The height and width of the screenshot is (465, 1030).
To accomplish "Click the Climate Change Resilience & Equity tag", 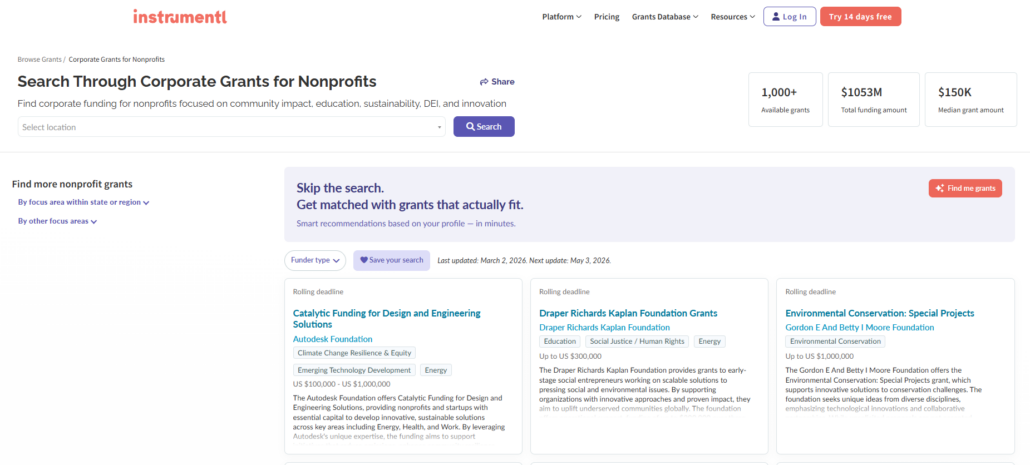I will [x=354, y=353].
